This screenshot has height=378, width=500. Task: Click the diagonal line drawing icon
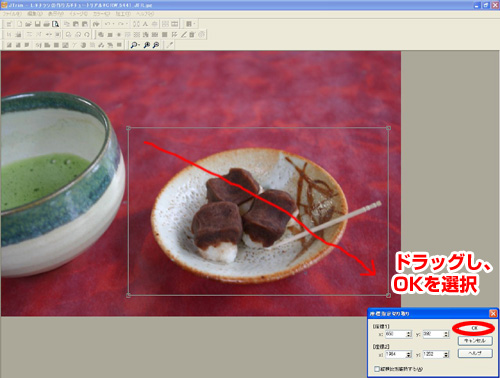click(x=184, y=34)
